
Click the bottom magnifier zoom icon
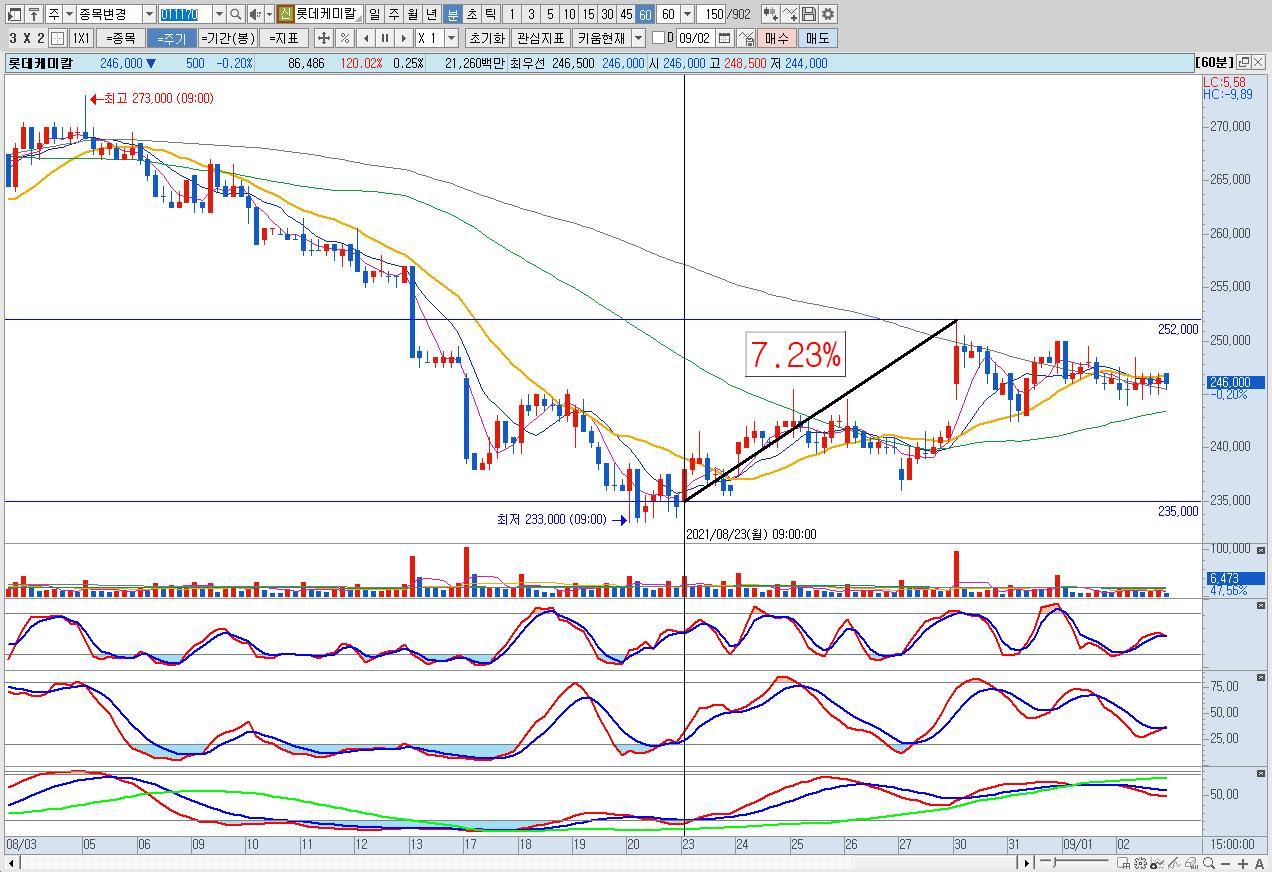point(1209,863)
